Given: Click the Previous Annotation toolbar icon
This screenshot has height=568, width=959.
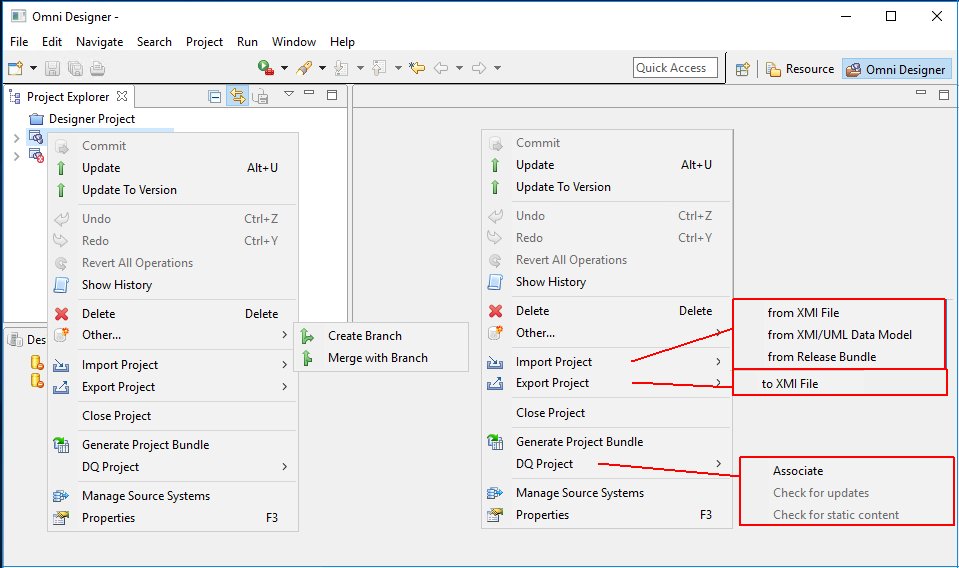Looking at the screenshot, I should [379, 68].
